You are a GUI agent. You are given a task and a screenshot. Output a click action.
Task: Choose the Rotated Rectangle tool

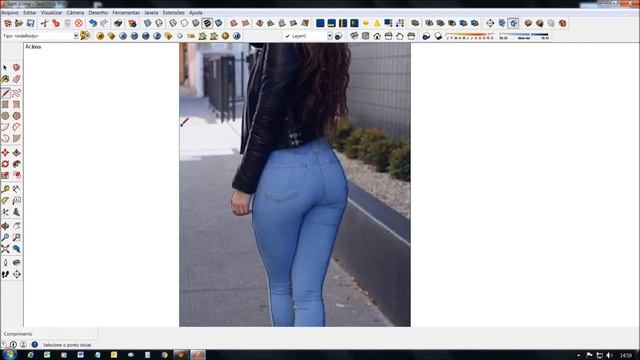point(16,104)
